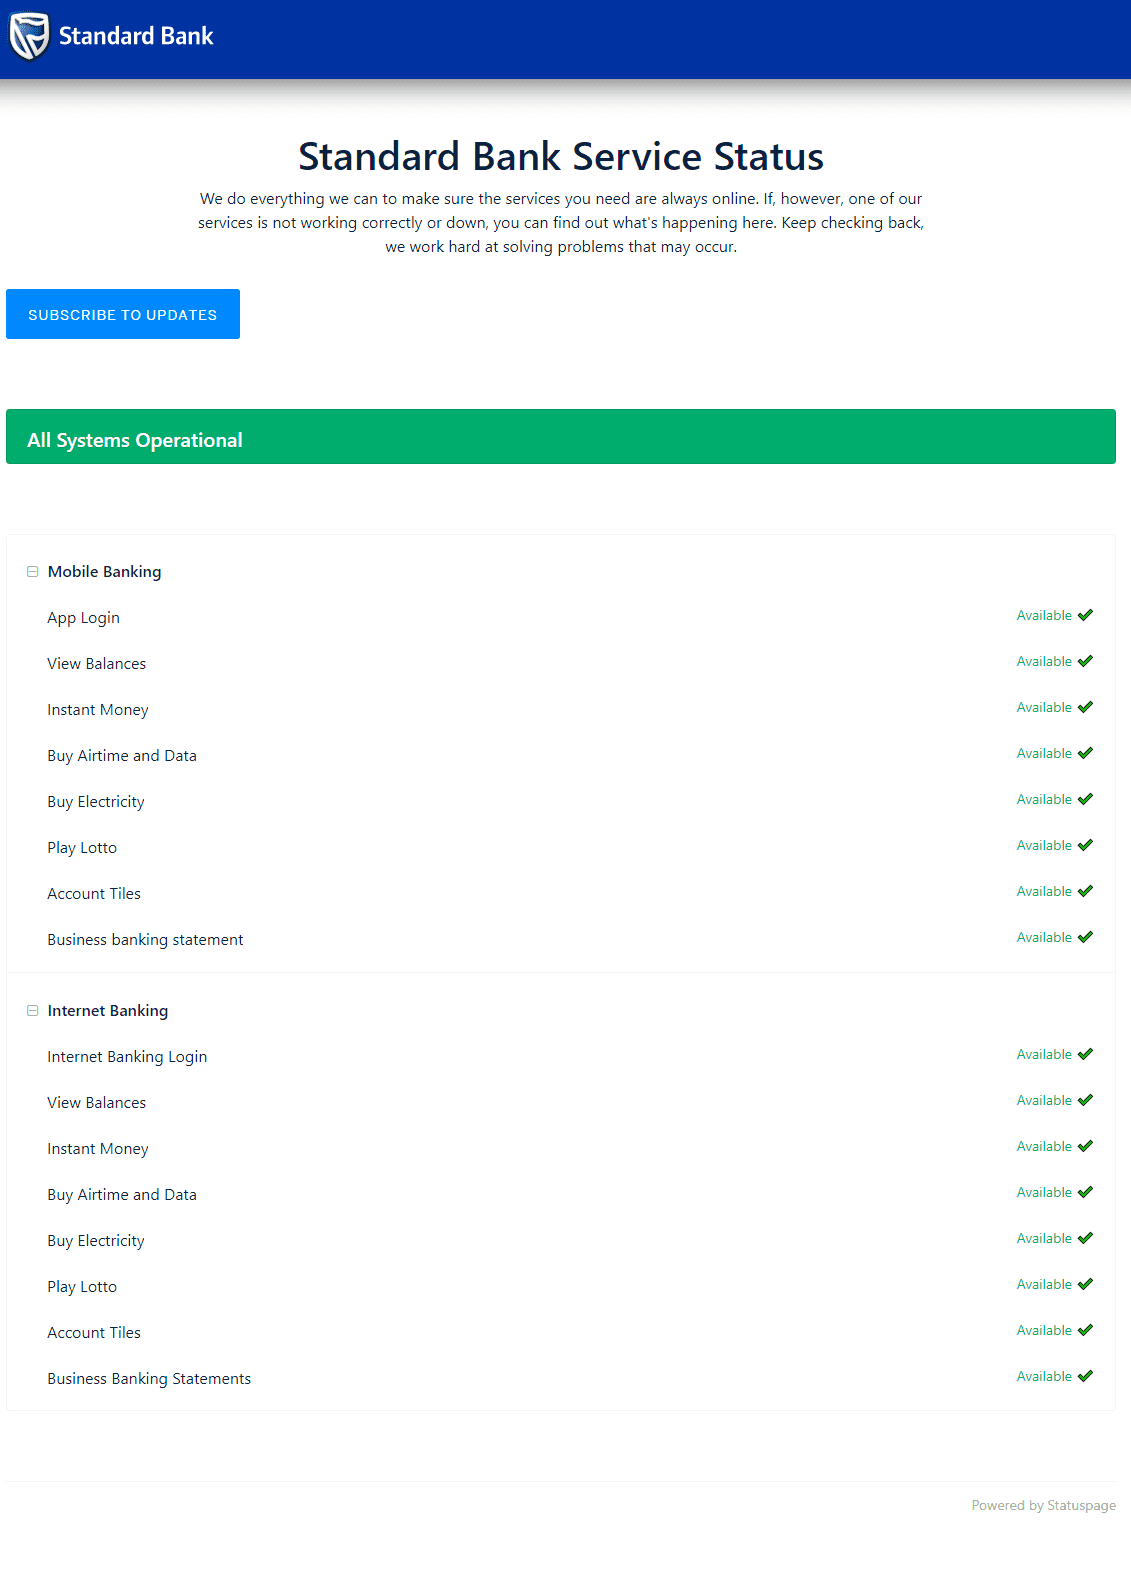Screen dimensions: 1131x1585
Task: Click the Internet Banking group heading
Action: [x=108, y=1011]
